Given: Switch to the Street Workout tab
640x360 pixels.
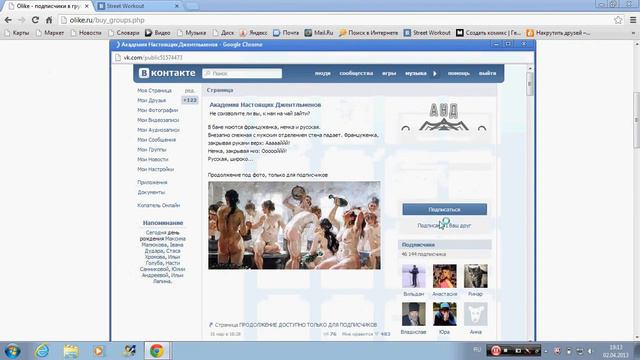Looking at the screenshot, I should 138,6.
